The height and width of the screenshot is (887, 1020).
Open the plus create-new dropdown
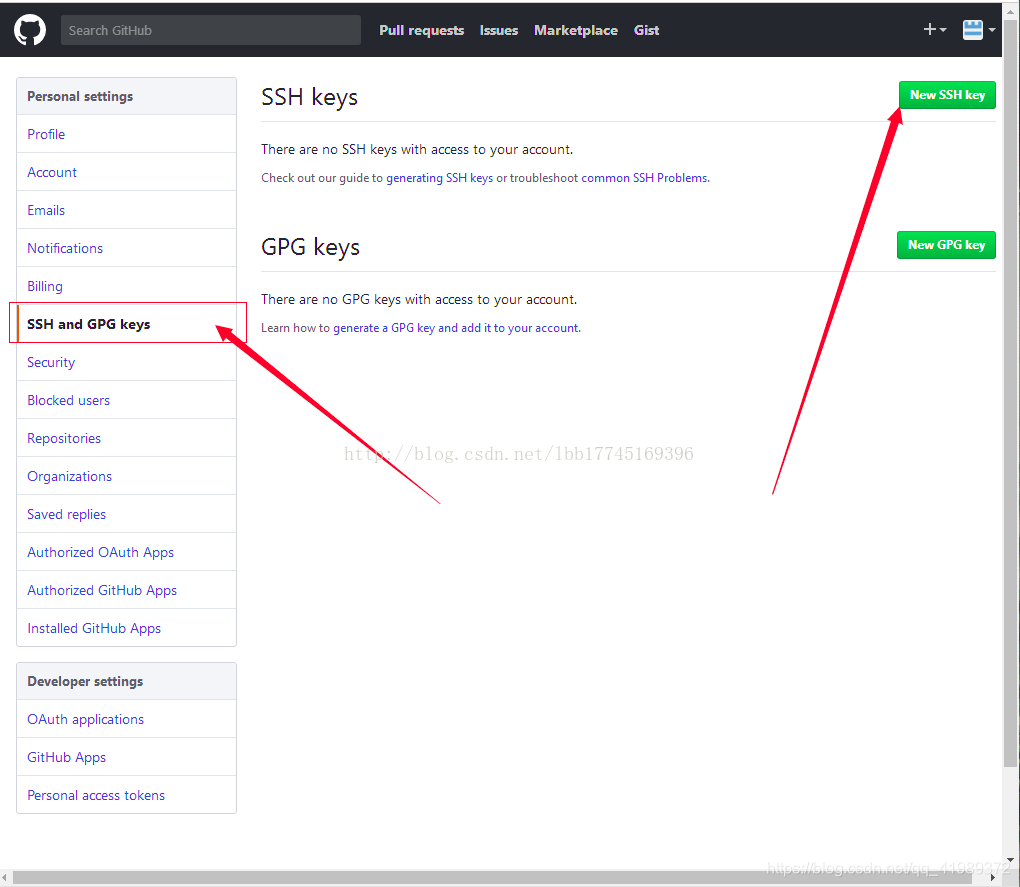[x=935, y=29]
